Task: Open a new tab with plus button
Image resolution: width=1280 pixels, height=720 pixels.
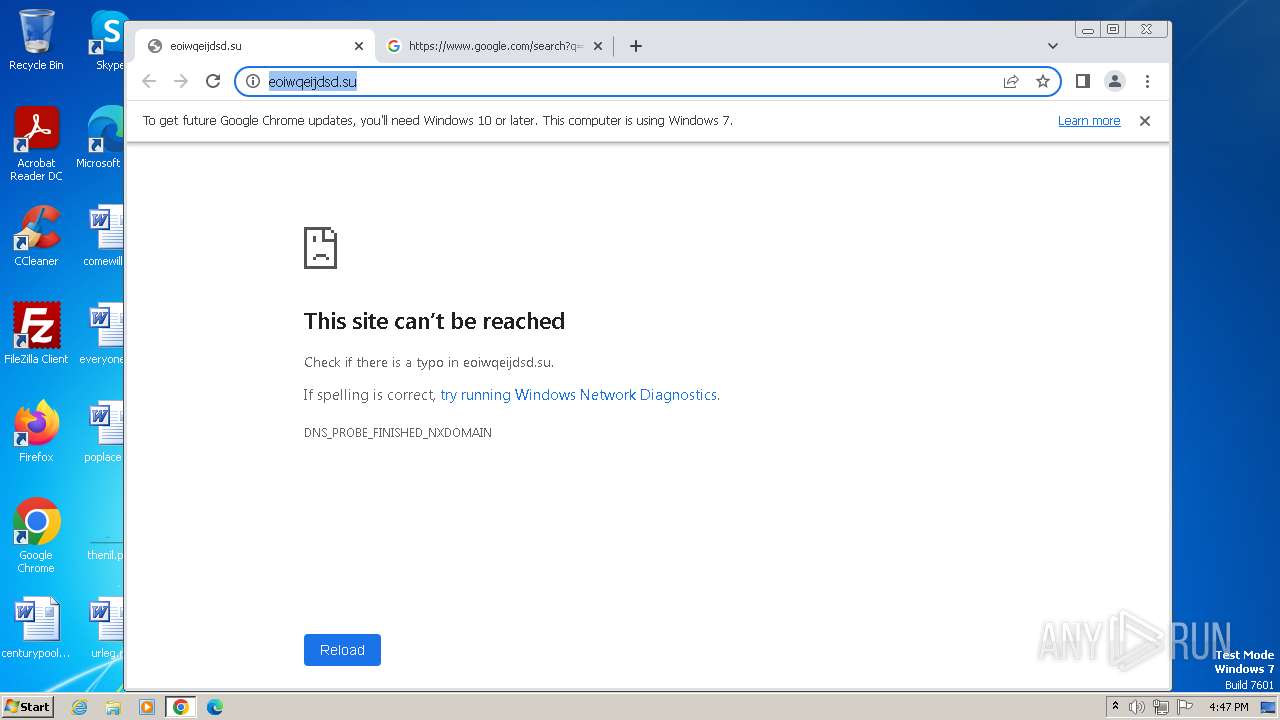Action: [x=636, y=46]
